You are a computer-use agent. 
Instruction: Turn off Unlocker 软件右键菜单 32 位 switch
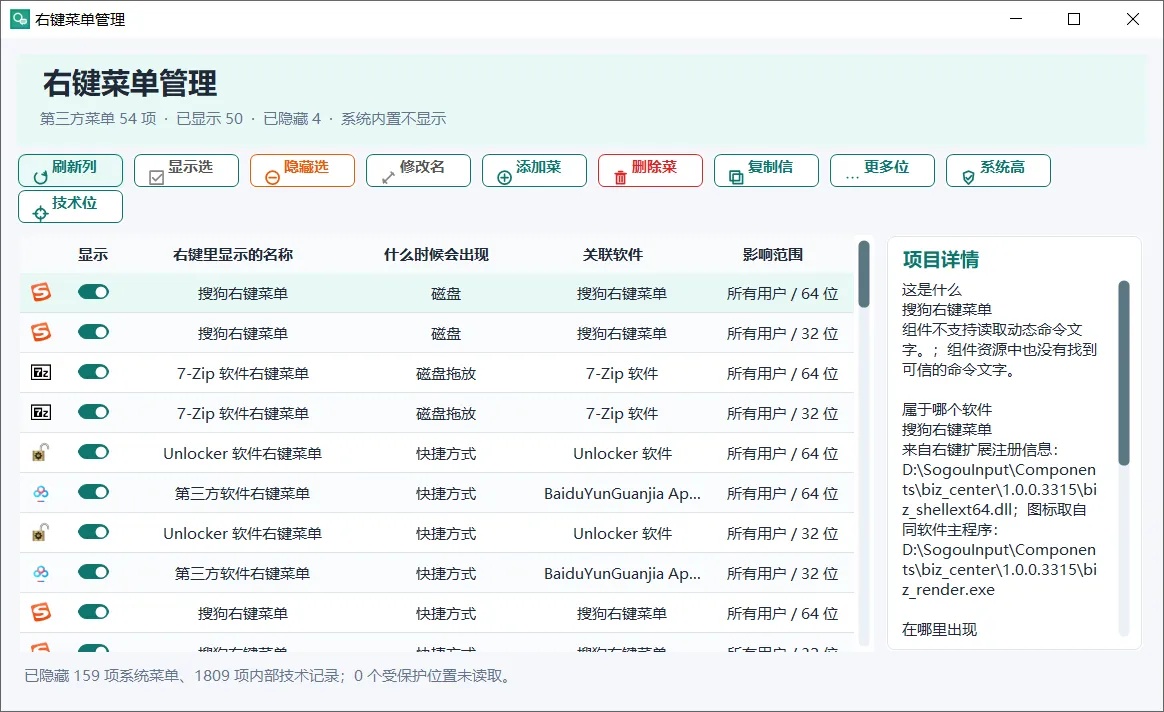click(94, 532)
